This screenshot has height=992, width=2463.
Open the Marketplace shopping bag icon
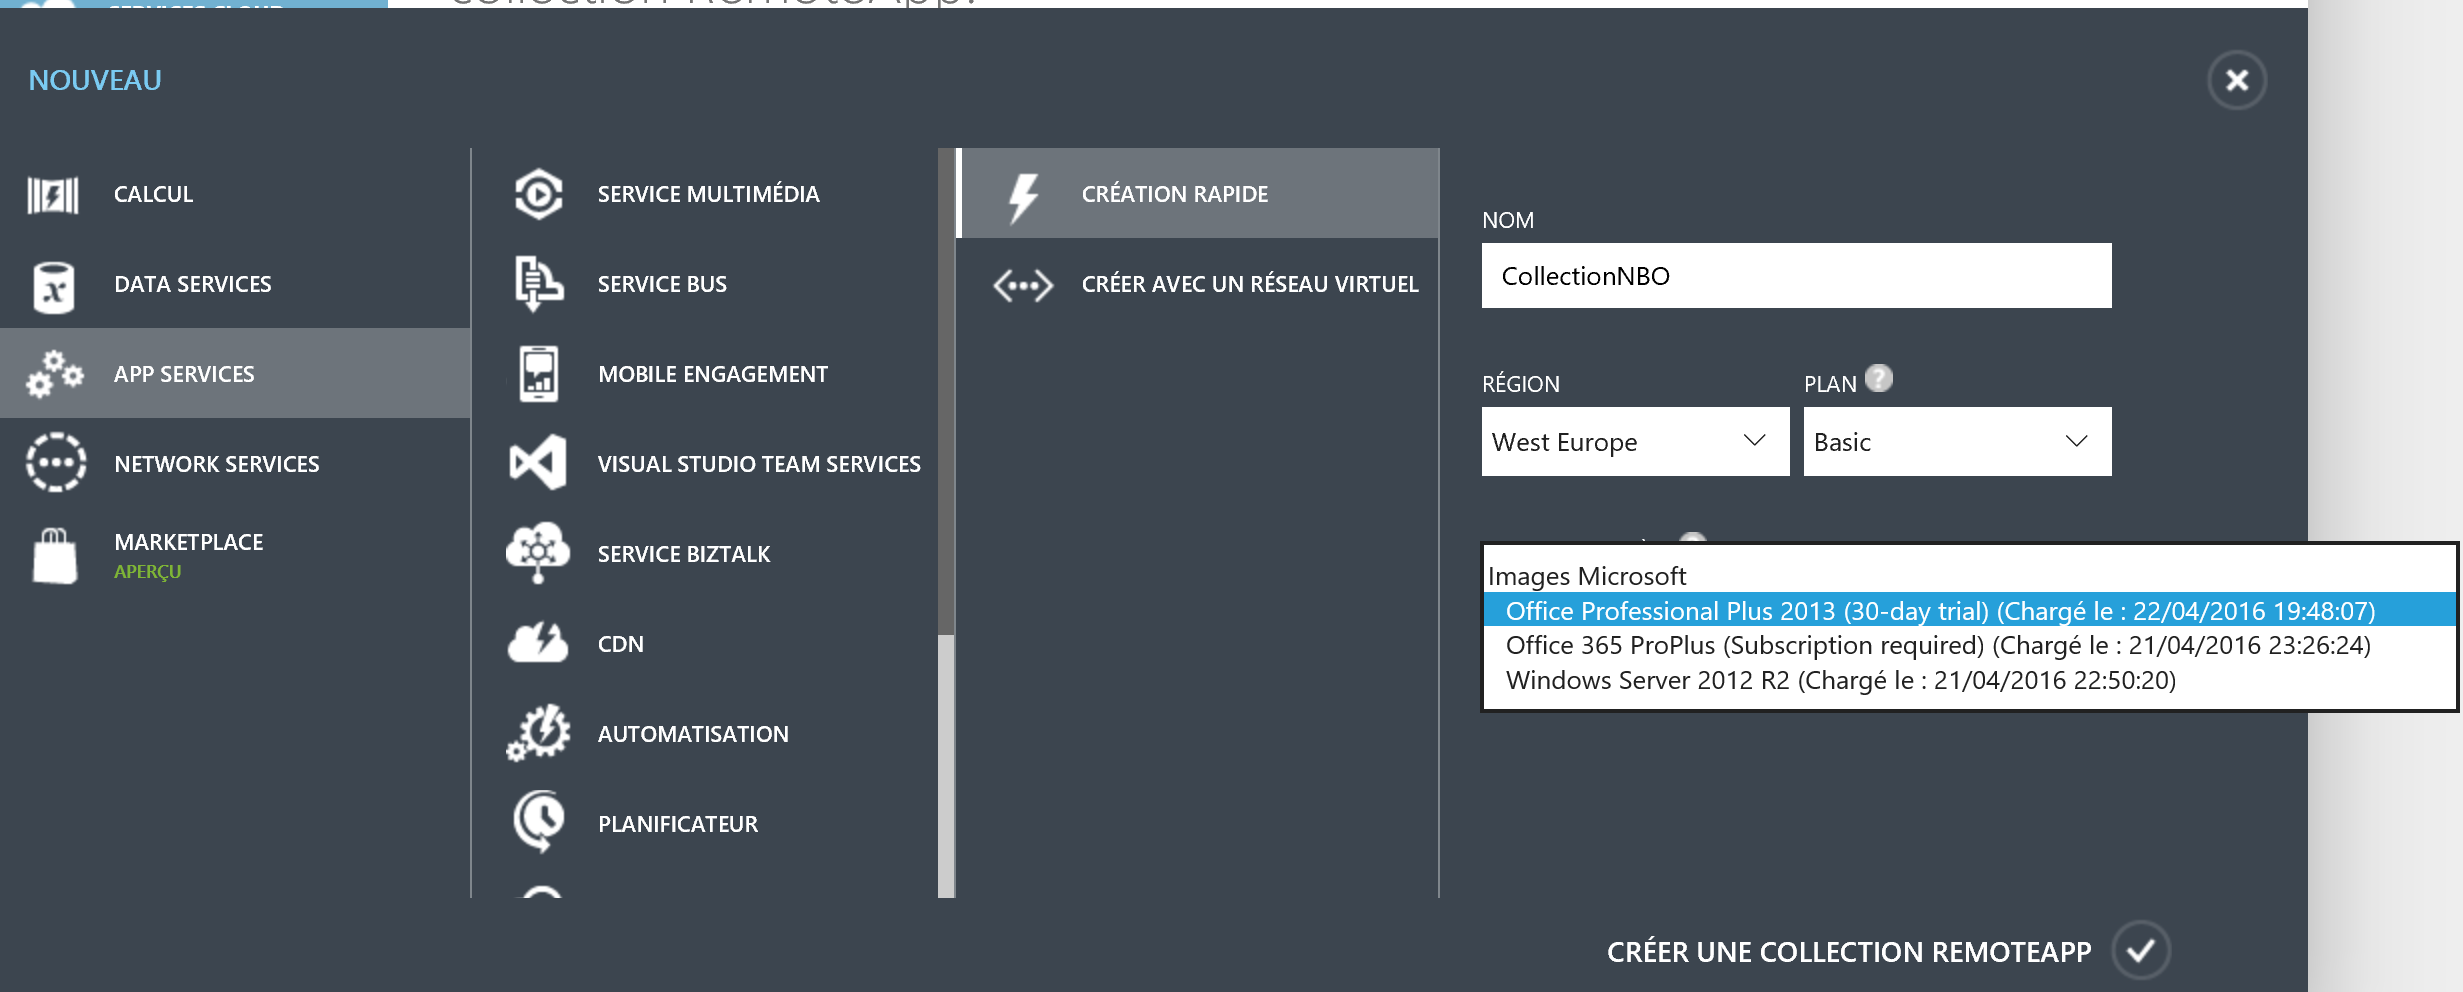[x=55, y=555]
